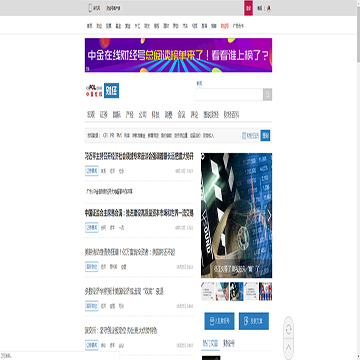
Task: Advance the carousel with its right arrow
Action: pos(269,215)
